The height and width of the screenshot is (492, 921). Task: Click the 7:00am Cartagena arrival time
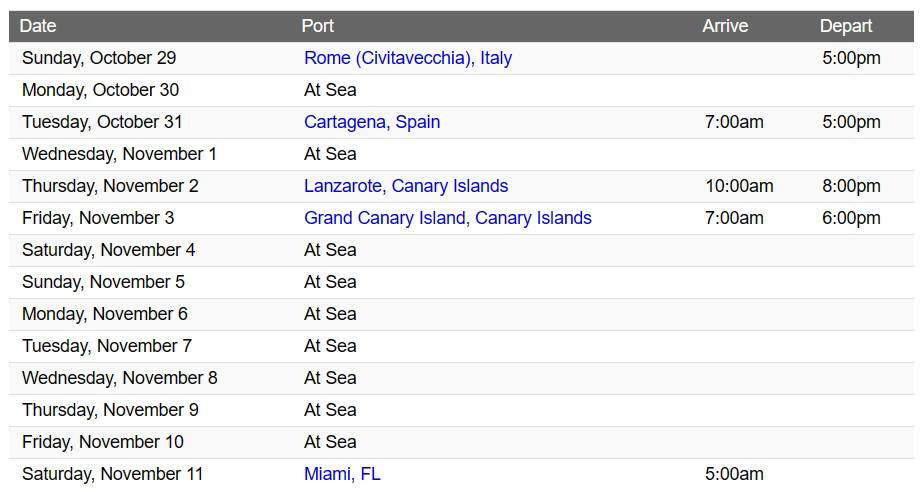pos(734,122)
